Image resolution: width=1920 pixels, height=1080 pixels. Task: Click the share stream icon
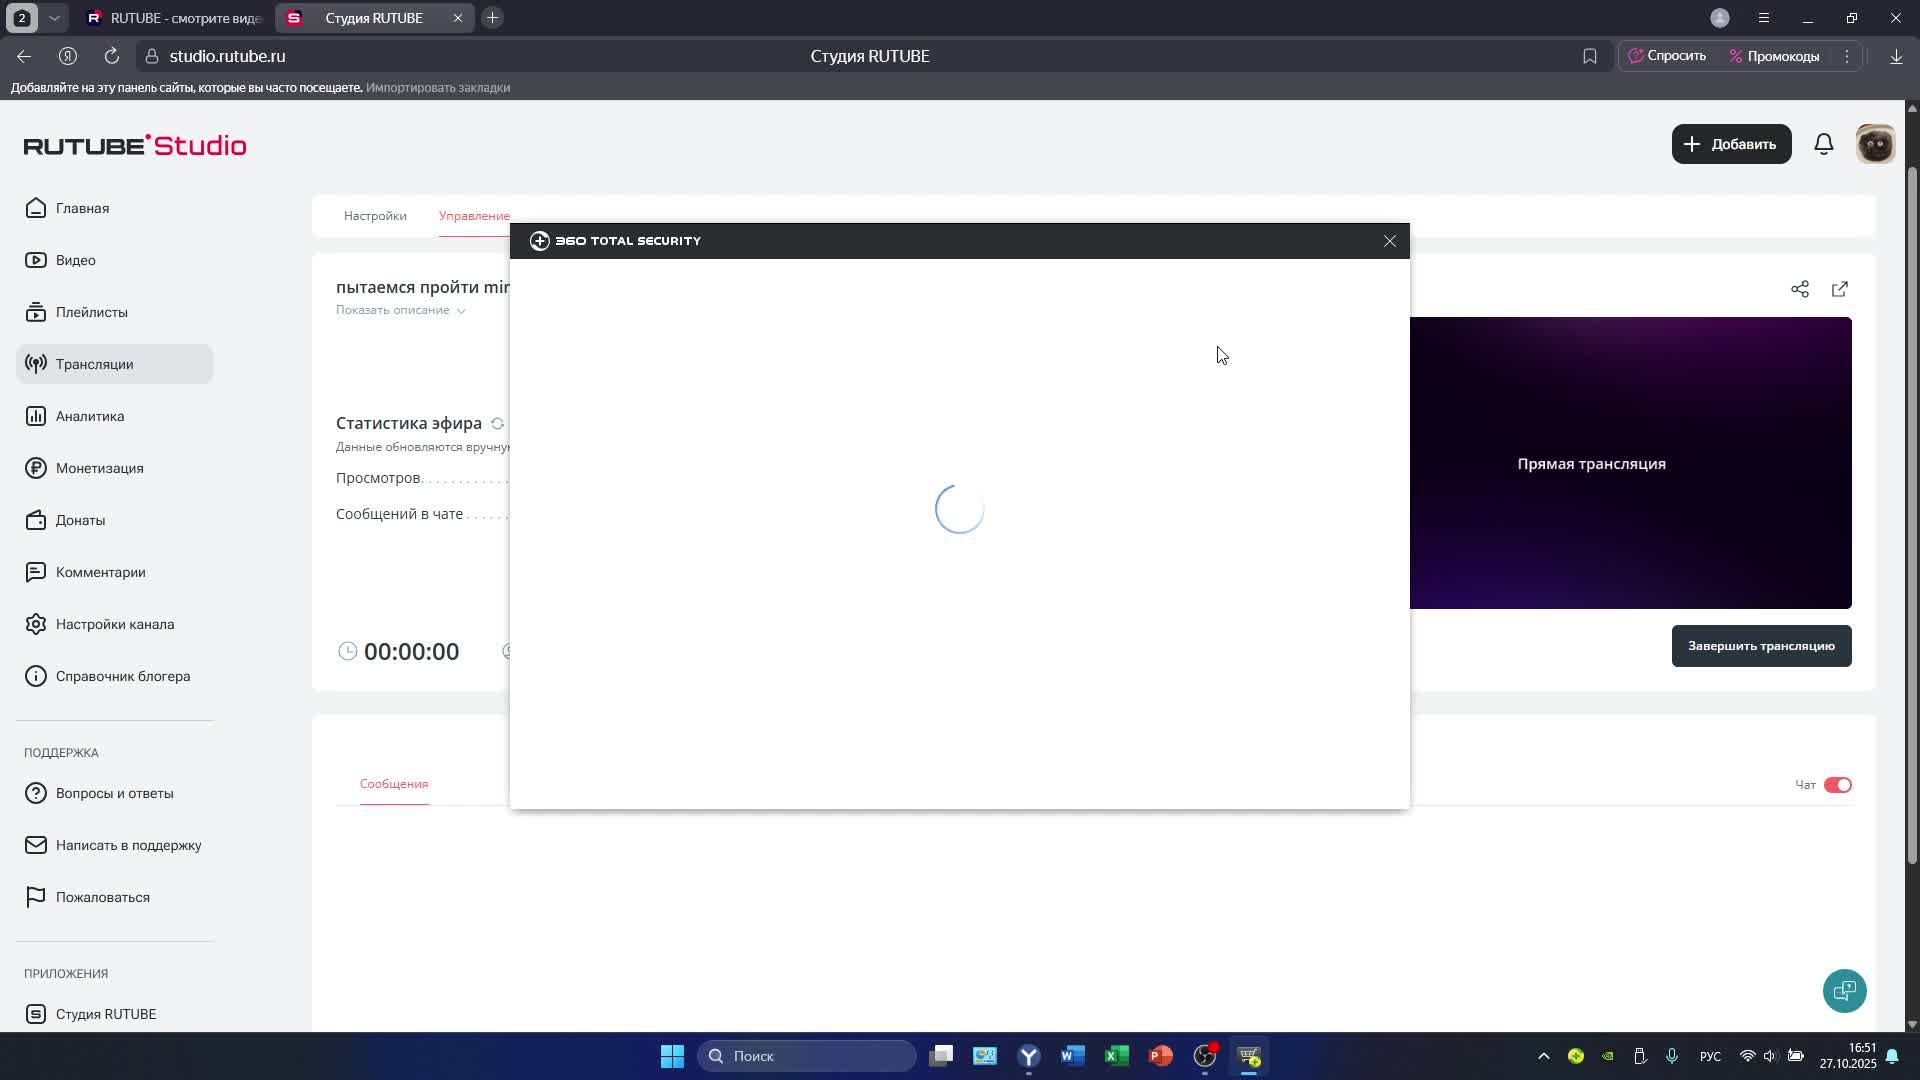[1800, 289]
